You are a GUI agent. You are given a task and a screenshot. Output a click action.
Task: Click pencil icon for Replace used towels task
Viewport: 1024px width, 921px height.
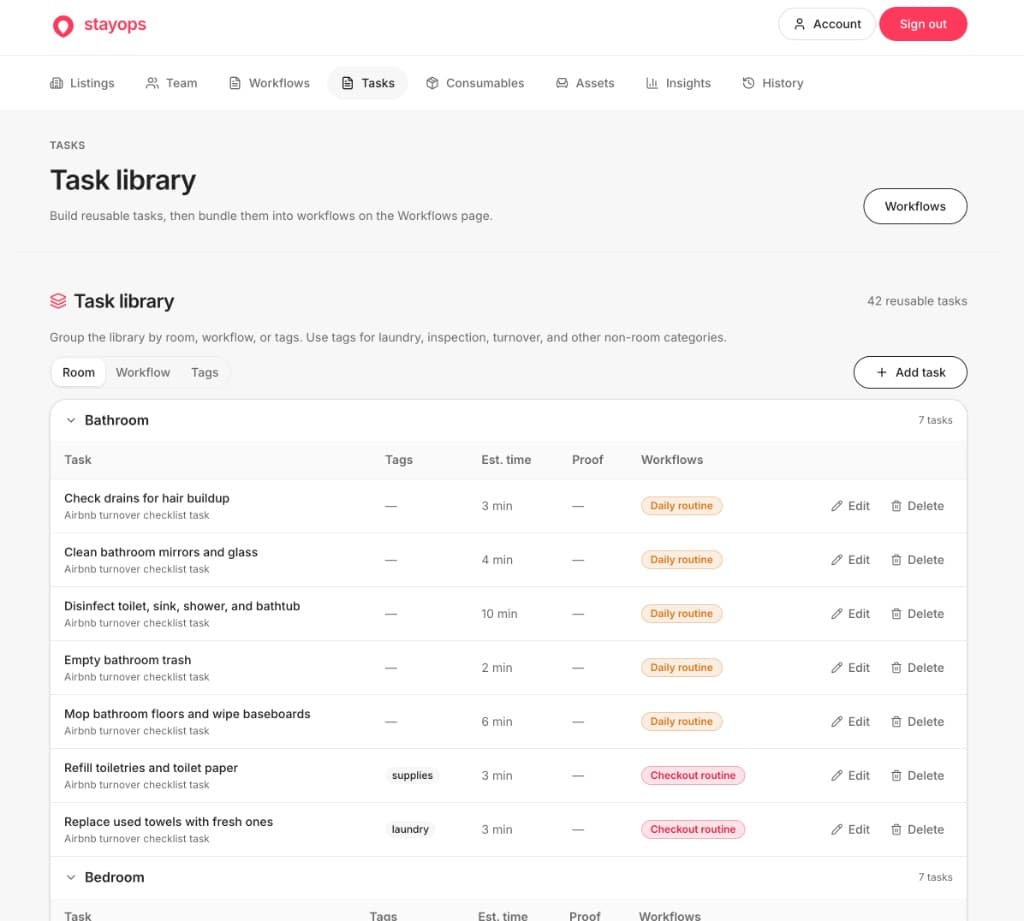(837, 829)
